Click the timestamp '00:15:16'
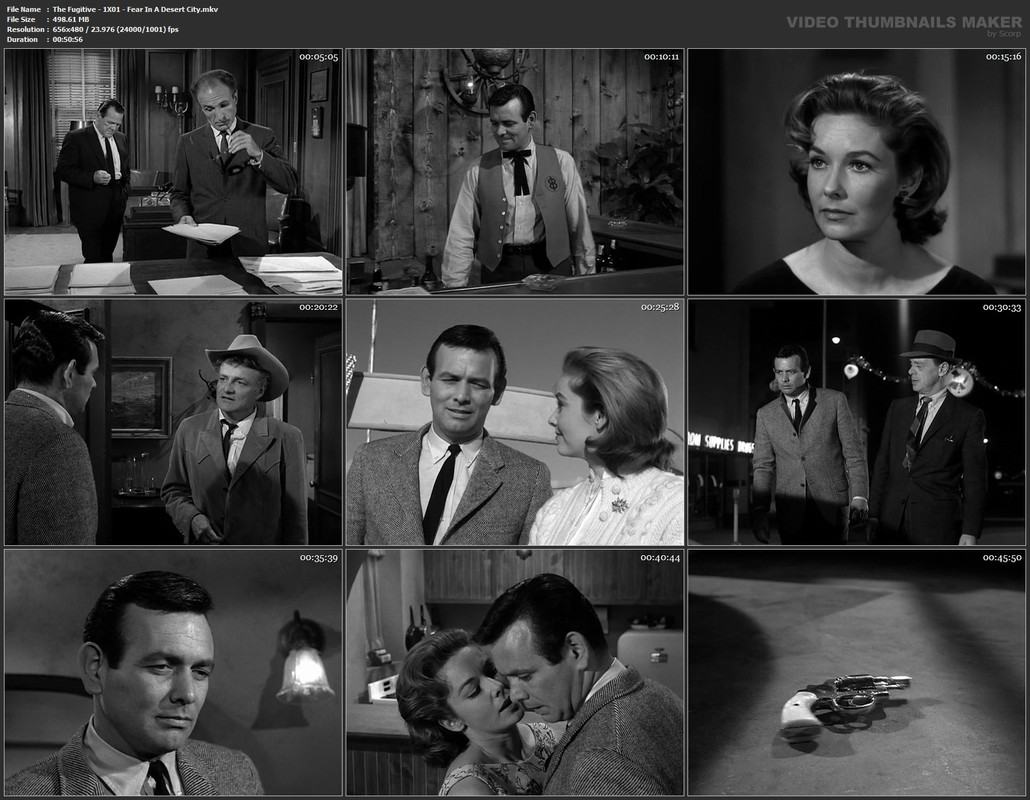Image resolution: width=1030 pixels, height=800 pixels. [1003, 57]
